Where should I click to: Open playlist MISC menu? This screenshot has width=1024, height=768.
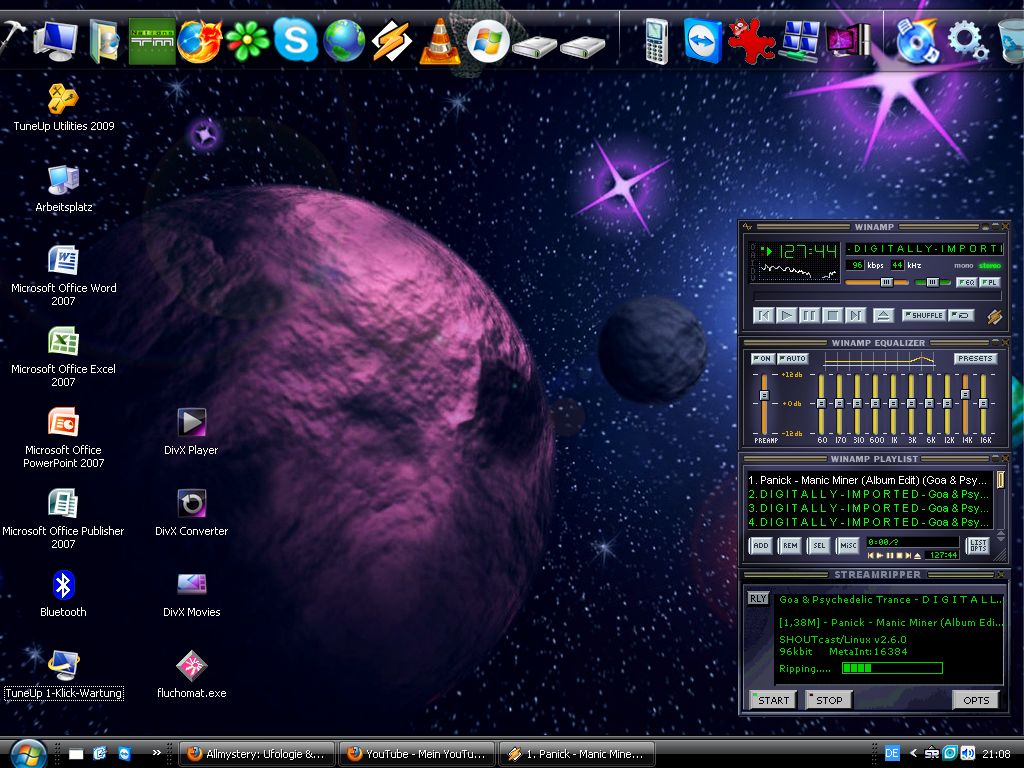[x=848, y=545]
